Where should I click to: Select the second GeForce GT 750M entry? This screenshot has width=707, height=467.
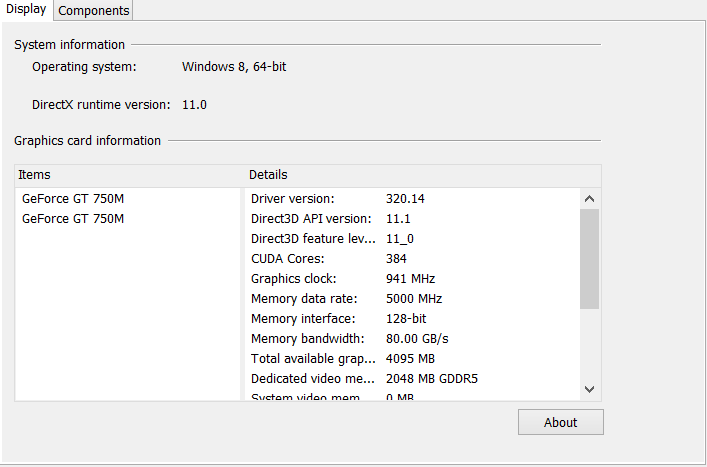[x=73, y=218]
